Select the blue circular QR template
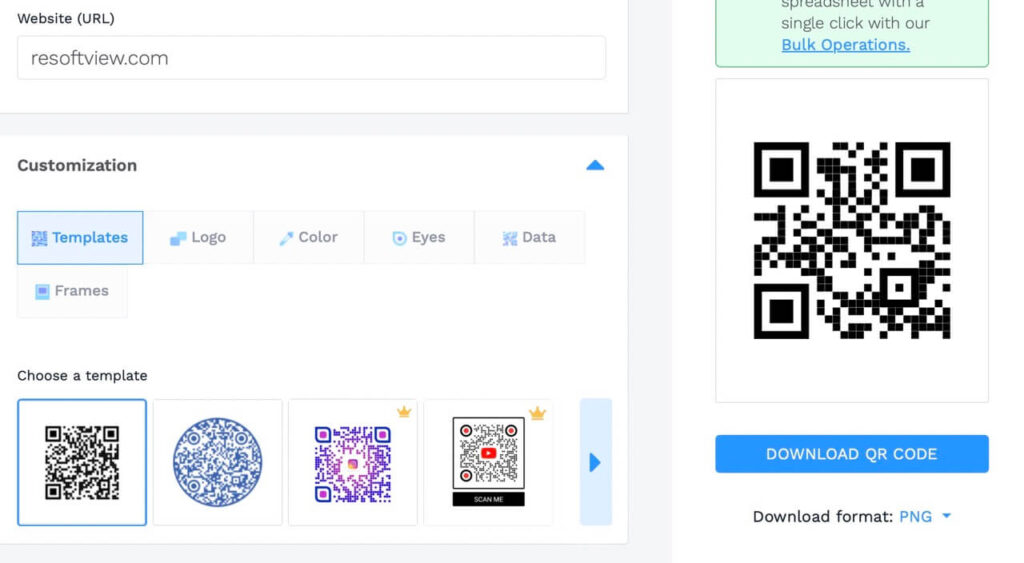 (x=217, y=462)
